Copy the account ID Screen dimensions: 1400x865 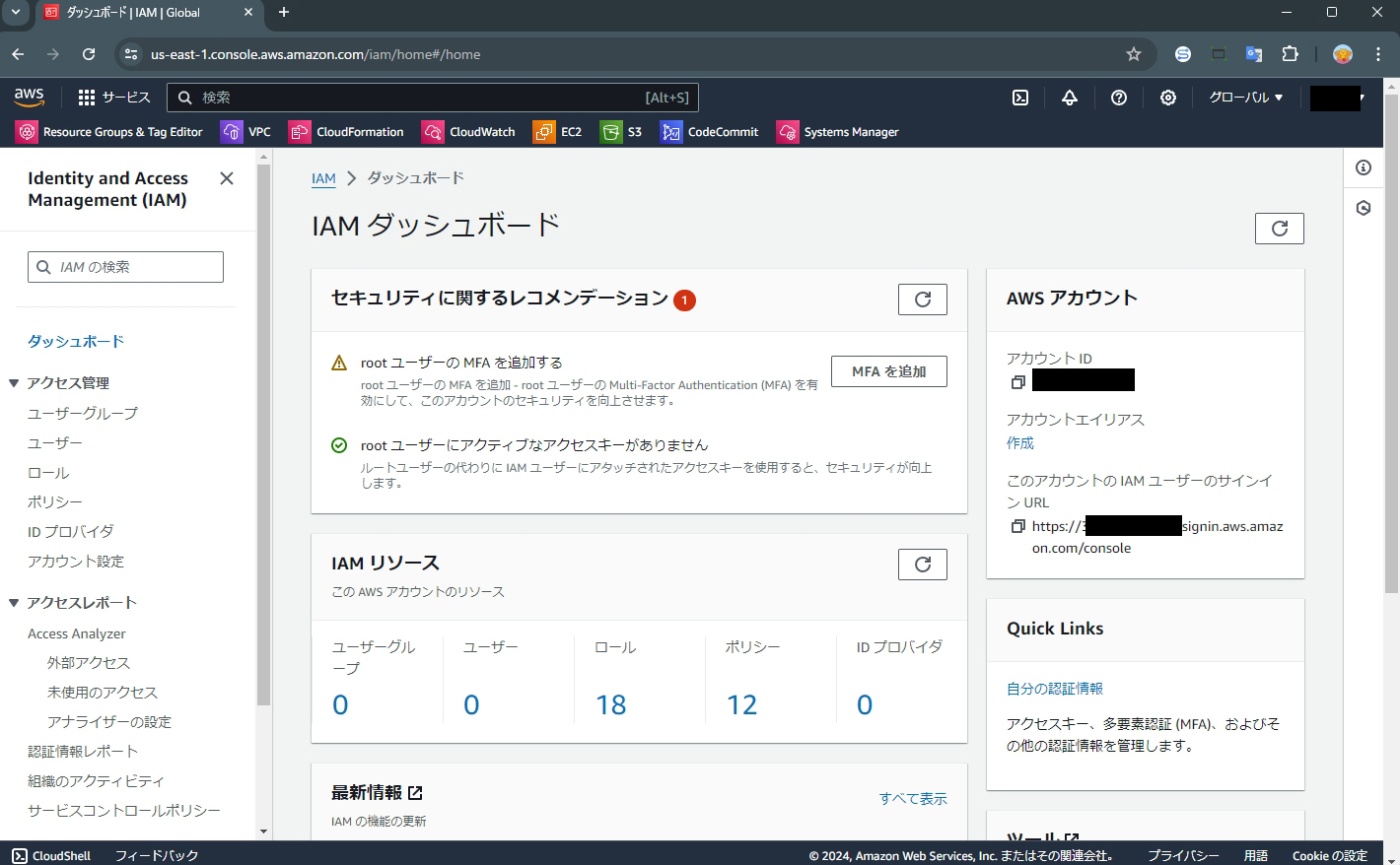tap(1018, 382)
